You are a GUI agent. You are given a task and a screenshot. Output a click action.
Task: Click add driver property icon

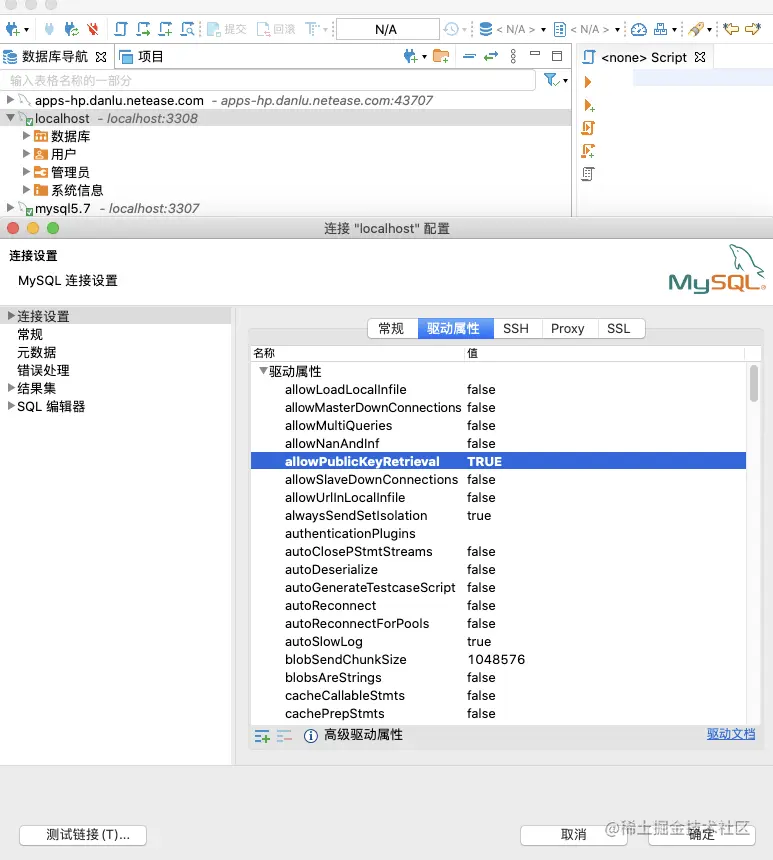(x=262, y=735)
